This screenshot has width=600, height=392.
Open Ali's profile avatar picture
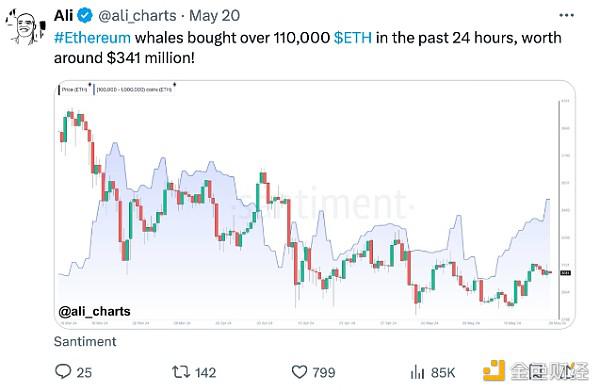tap(26, 28)
